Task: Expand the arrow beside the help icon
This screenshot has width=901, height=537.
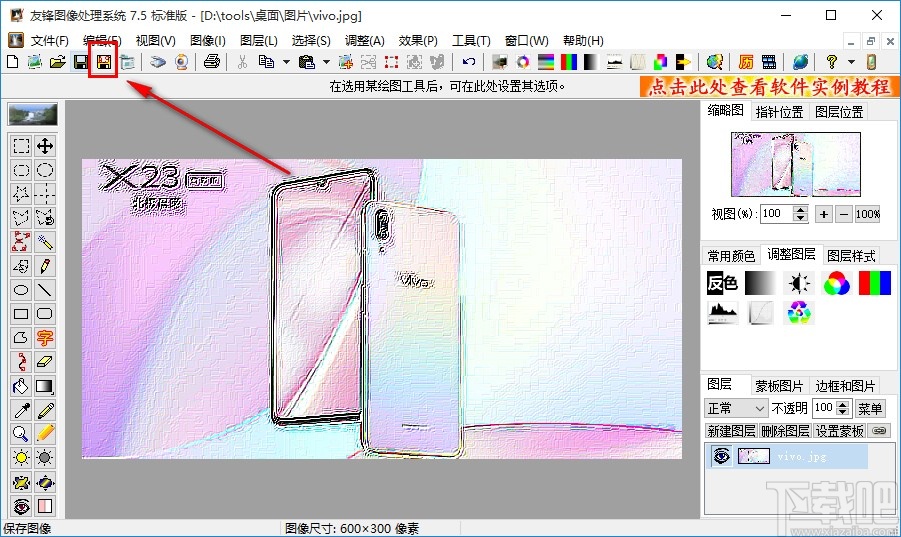Action: [x=852, y=62]
